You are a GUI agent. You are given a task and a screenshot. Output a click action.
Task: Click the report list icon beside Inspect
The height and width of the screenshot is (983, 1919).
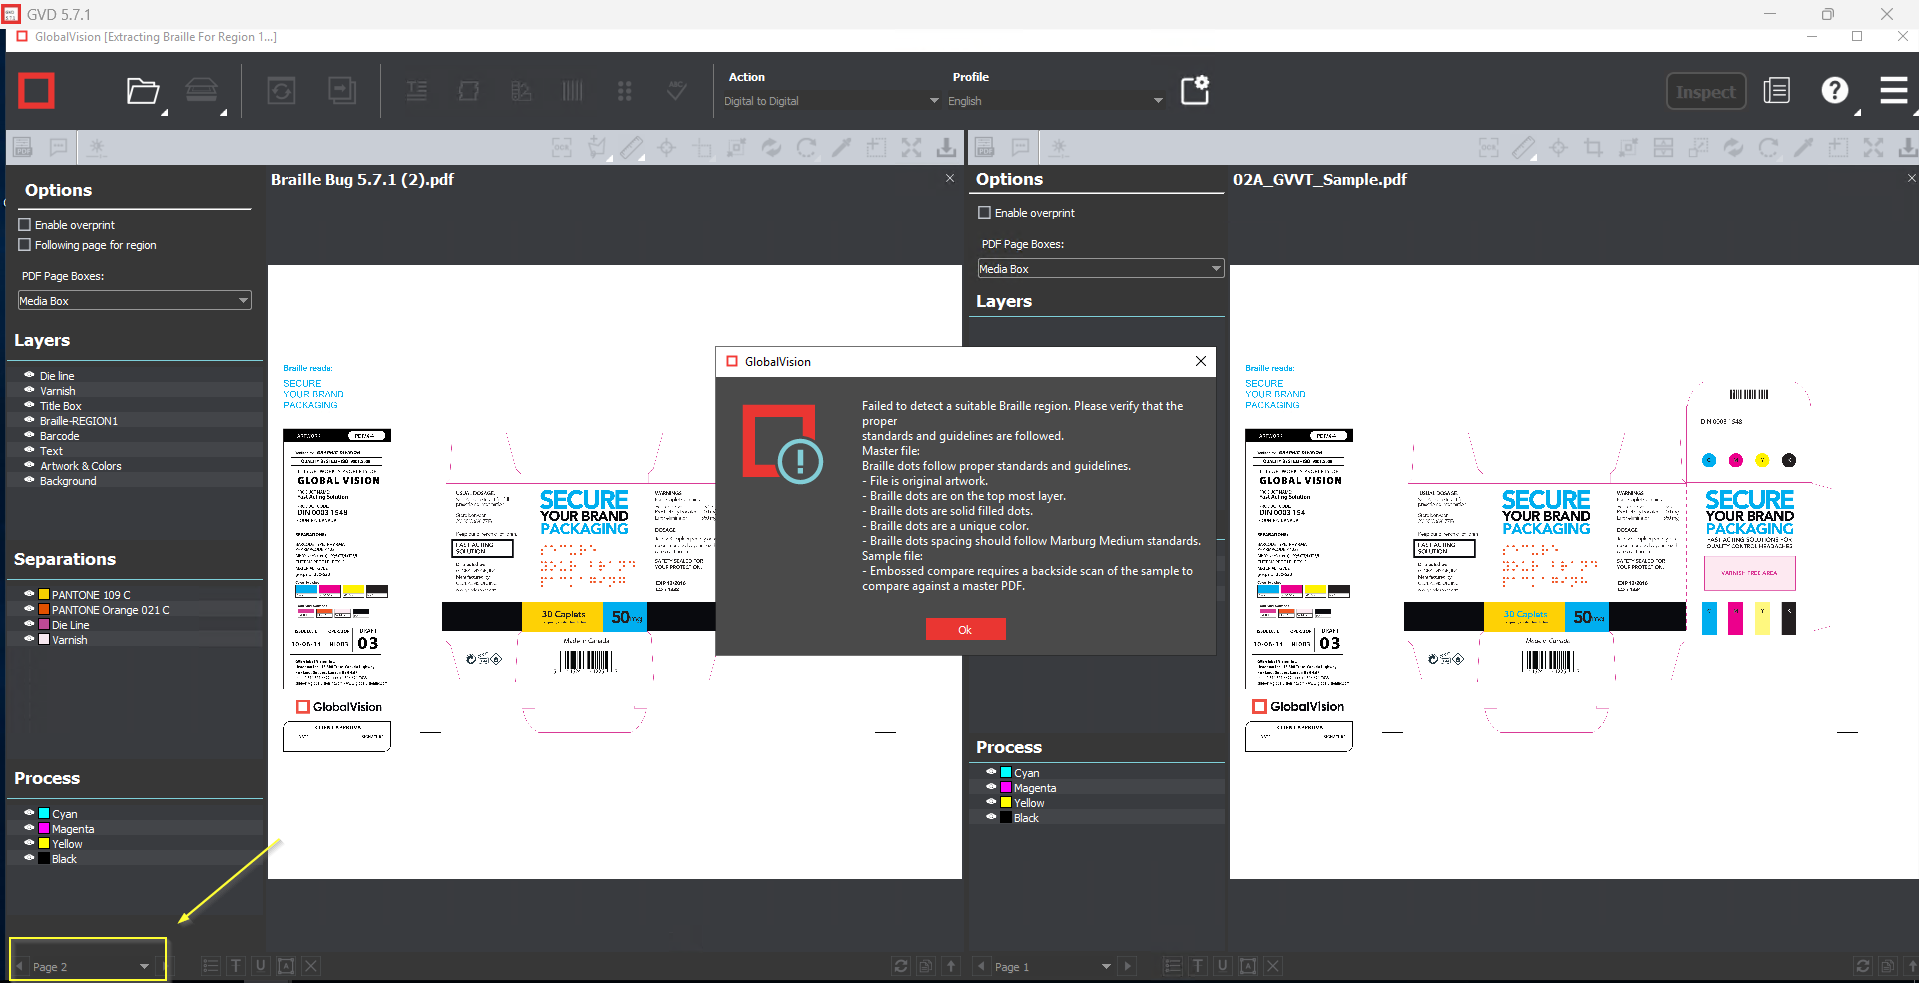(1777, 91)
